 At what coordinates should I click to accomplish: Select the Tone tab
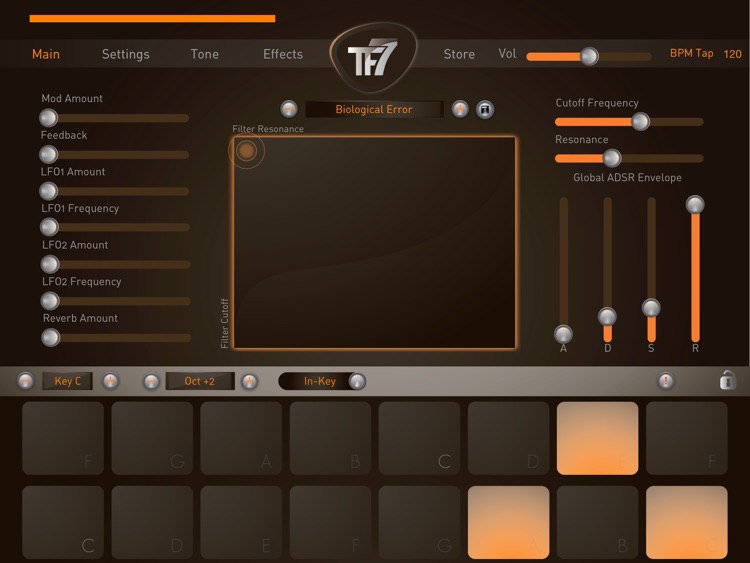tap(205, 54)
